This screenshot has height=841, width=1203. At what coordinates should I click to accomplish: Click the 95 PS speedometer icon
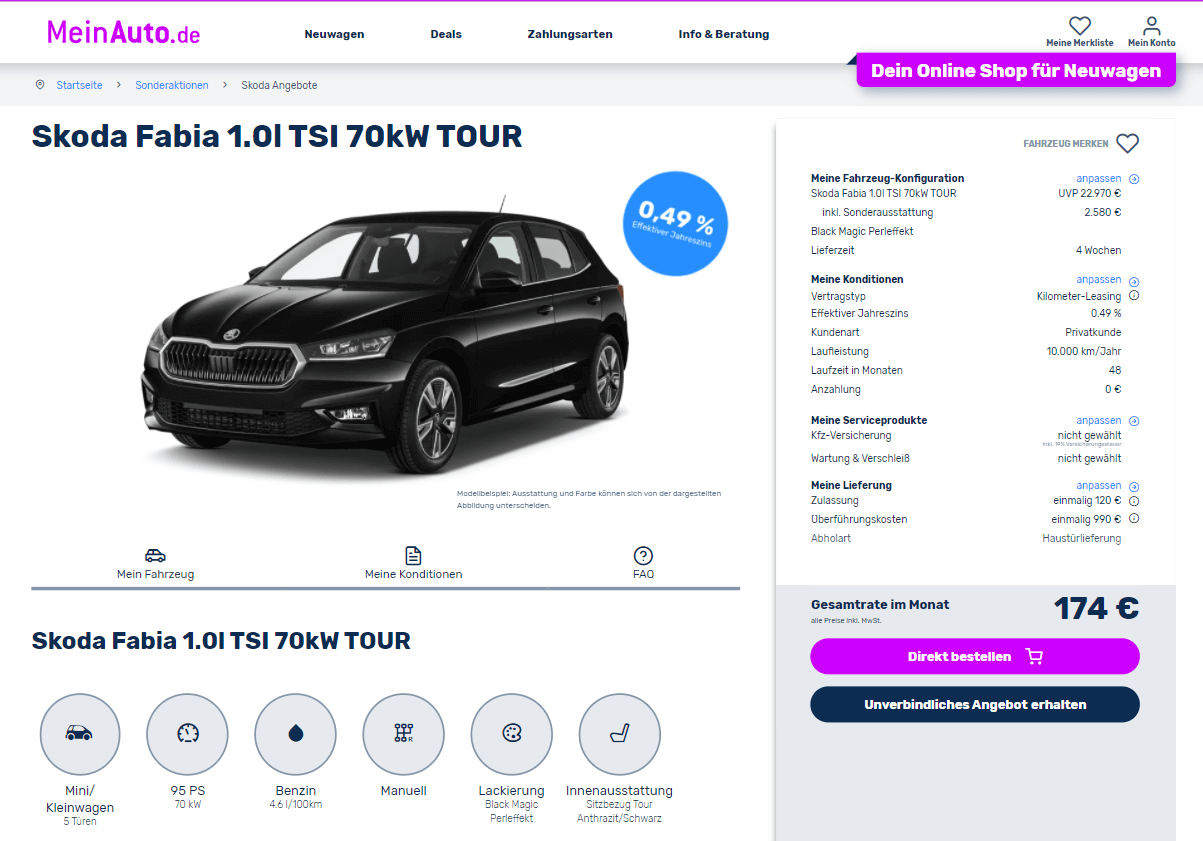[187, 734]
